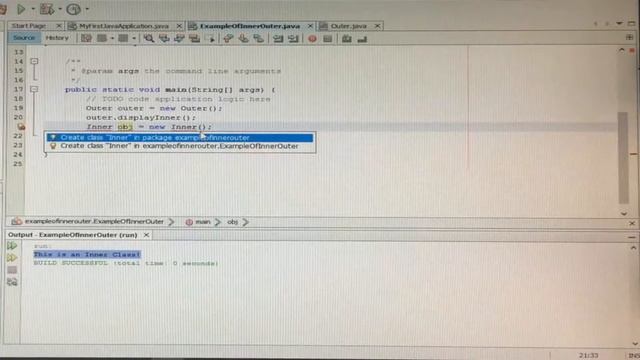The height and width of the screenshot is (360, 640).
Task: Click the Last Edit toolbar icon
Action: (86, 38)
